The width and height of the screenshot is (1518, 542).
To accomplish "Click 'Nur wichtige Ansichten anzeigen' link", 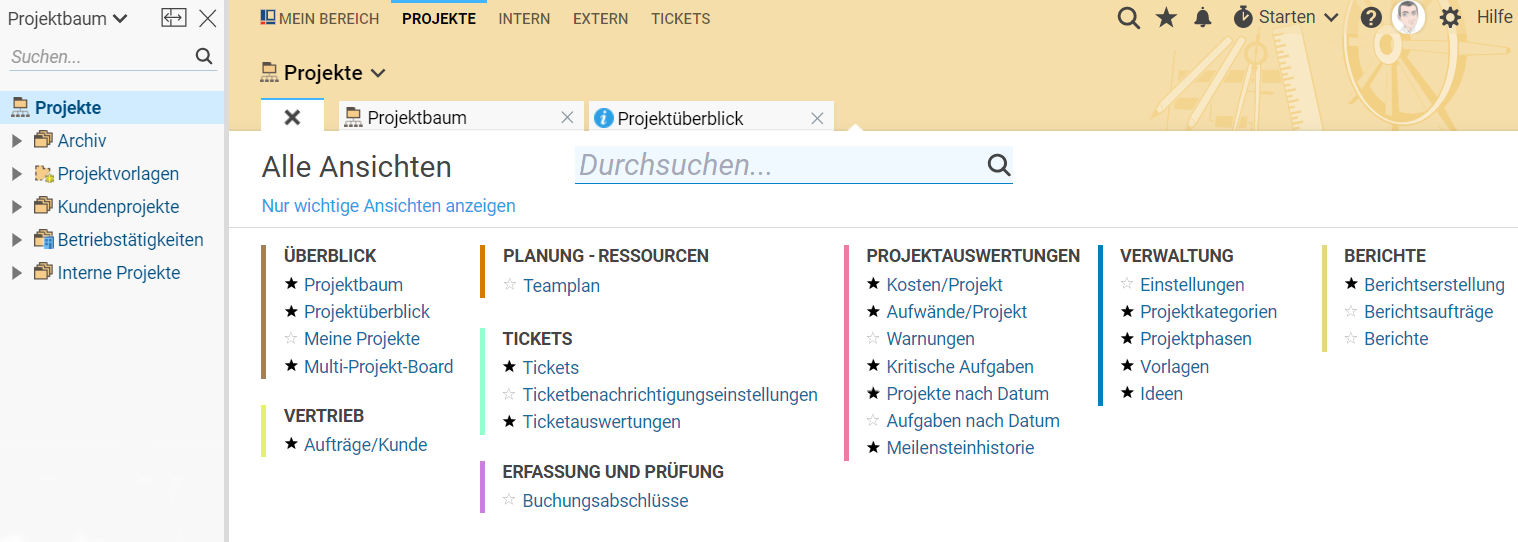I will coord(388,206).
